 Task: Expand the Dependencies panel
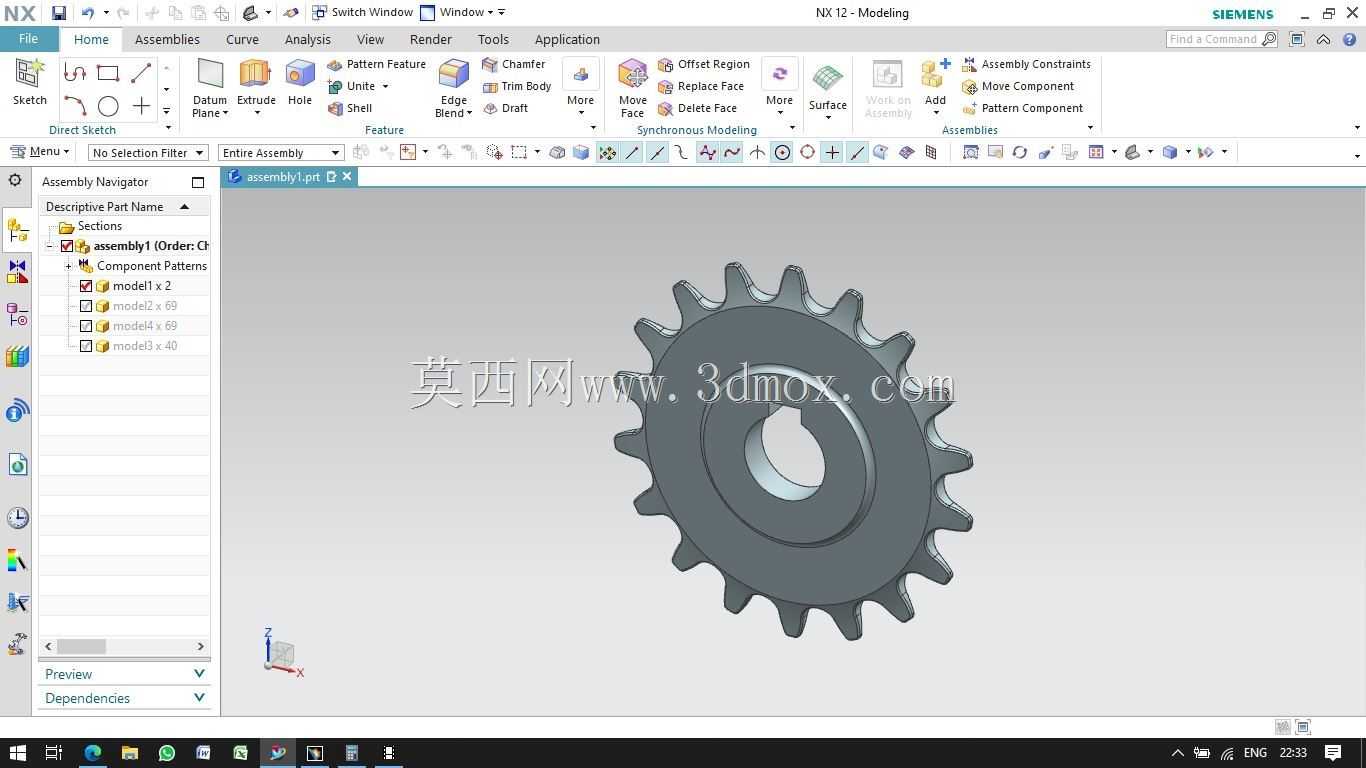(125, 698)
